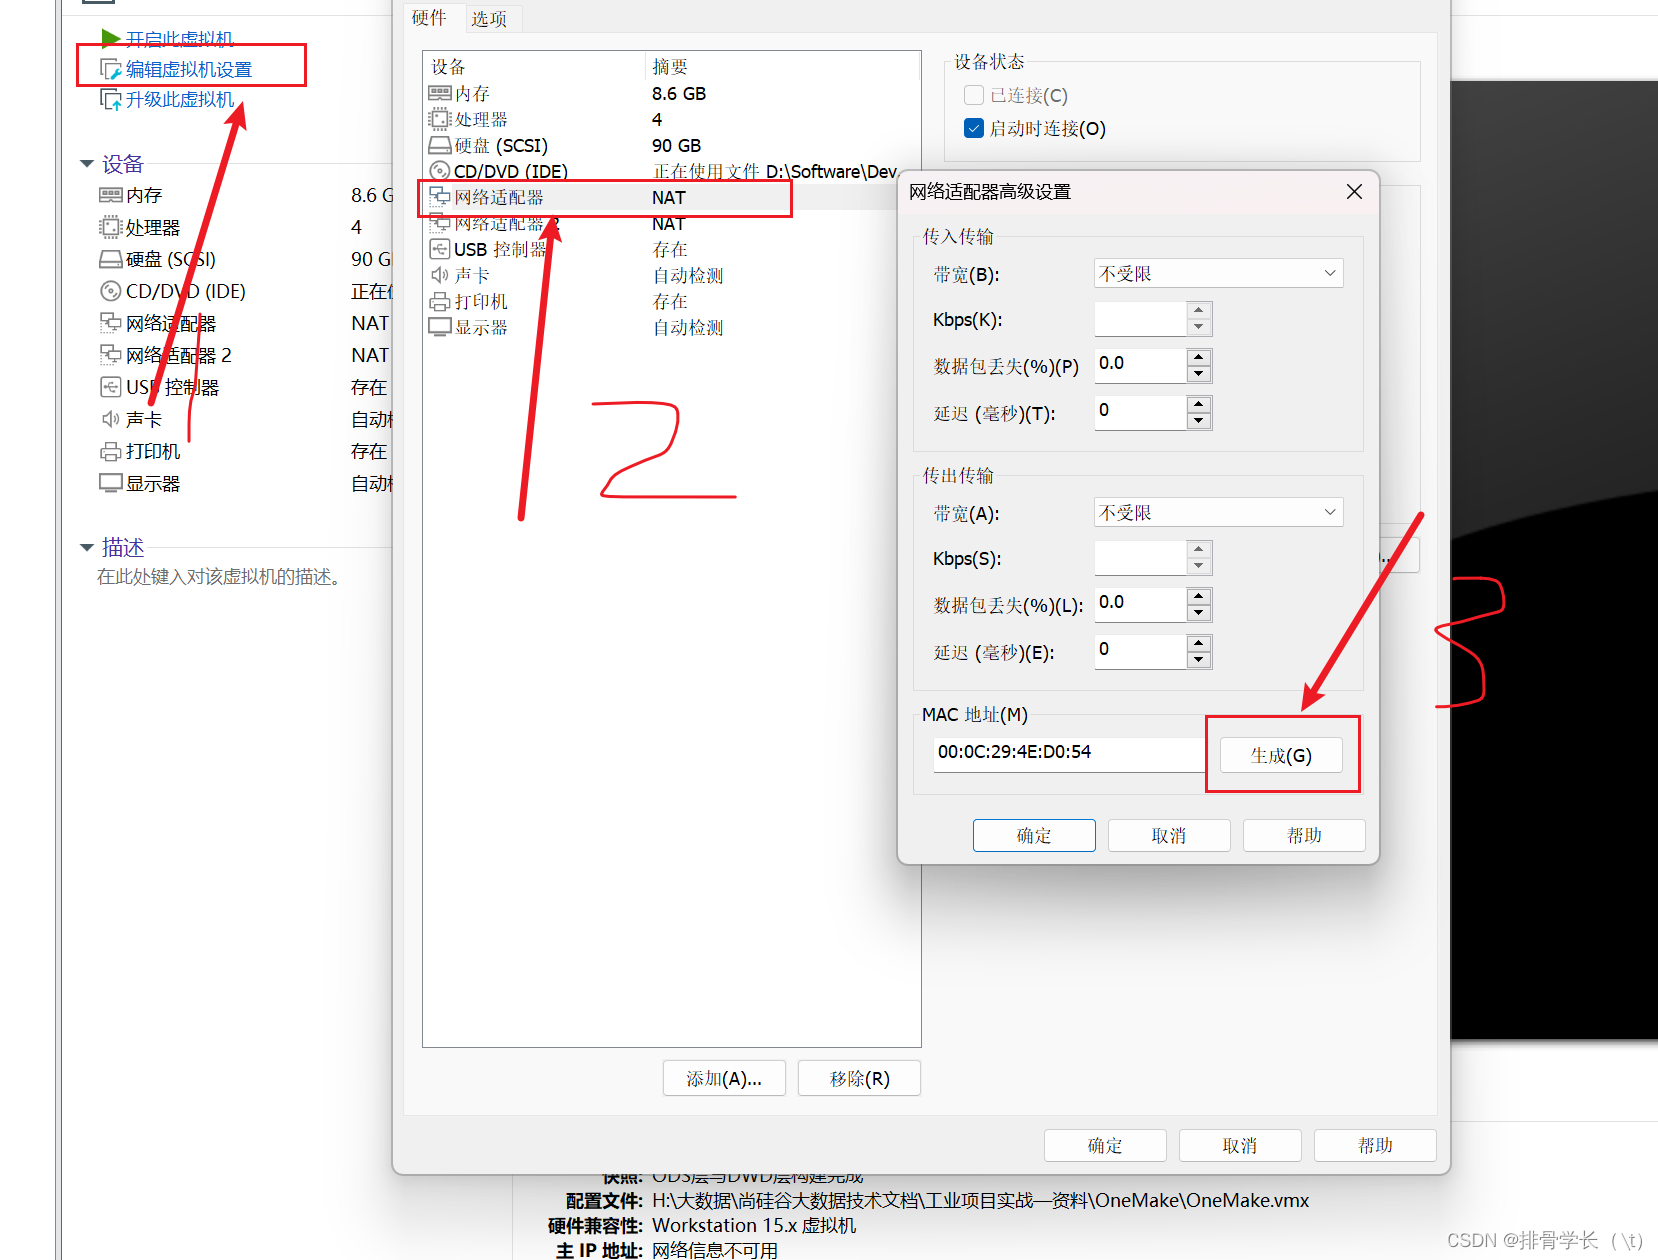Click the 网络适配器 icon in left device panel
Screen dimensions: 1658x1260
tap(110, 322)
